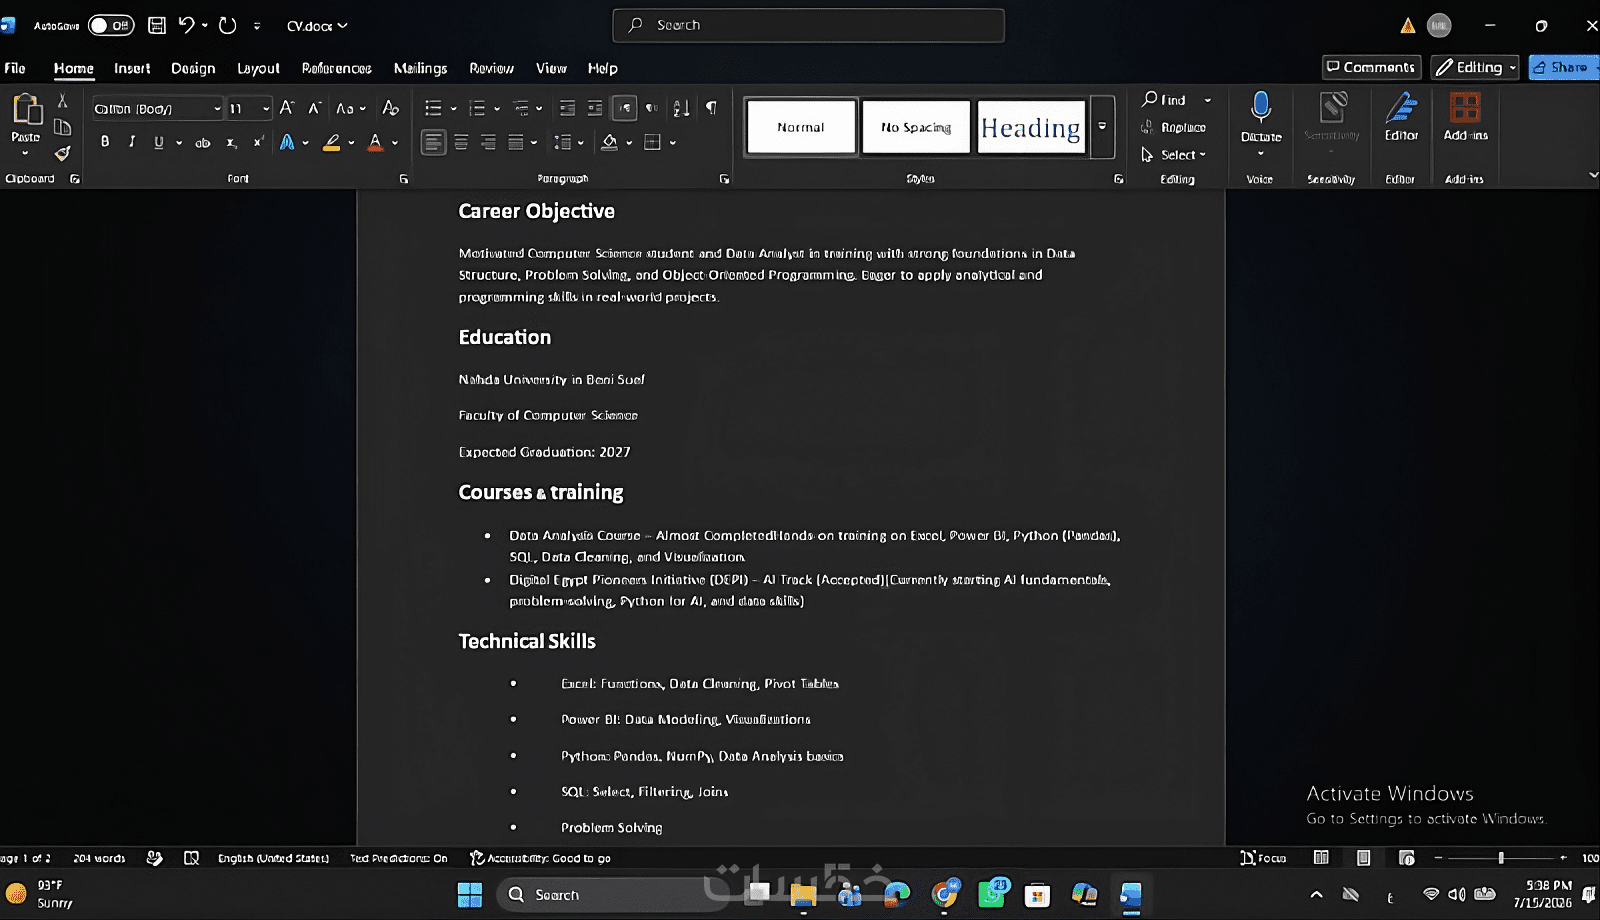Open the Review tab
The height and width of the screenshot is (920, 1600).
point(491,68)
